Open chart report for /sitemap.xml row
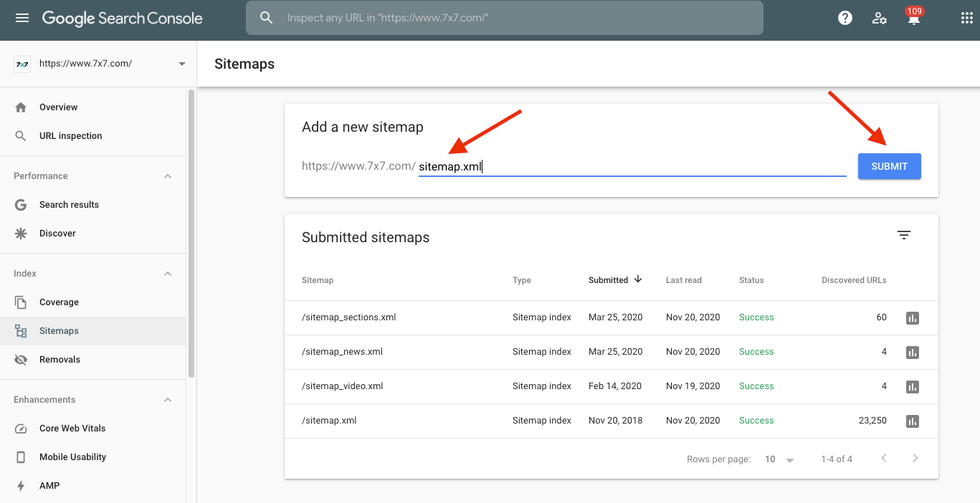The width and height of the screenshot is (980, 503). pyautogui.click(x=912, y=421)
